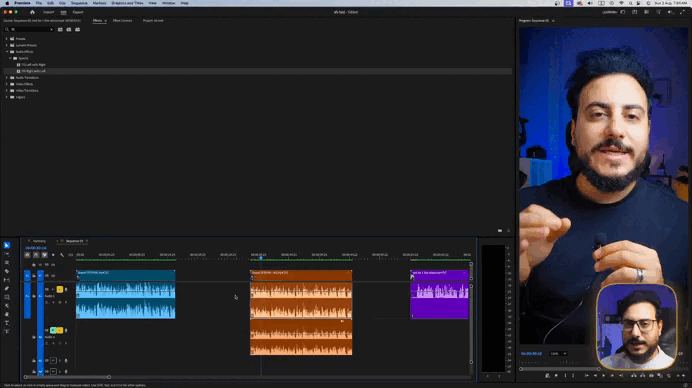Select the Type tool
Image resolution: width=692 pixels, height=388 pixels.
click(x=7, y=323)
